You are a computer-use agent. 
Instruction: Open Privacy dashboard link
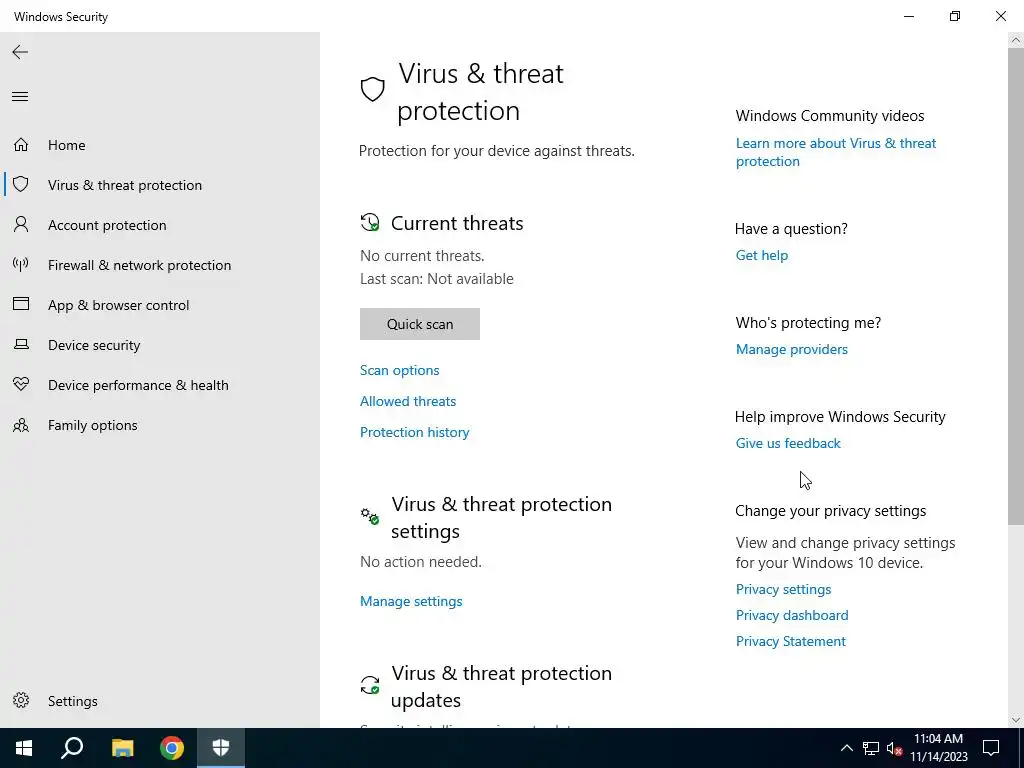792,615
